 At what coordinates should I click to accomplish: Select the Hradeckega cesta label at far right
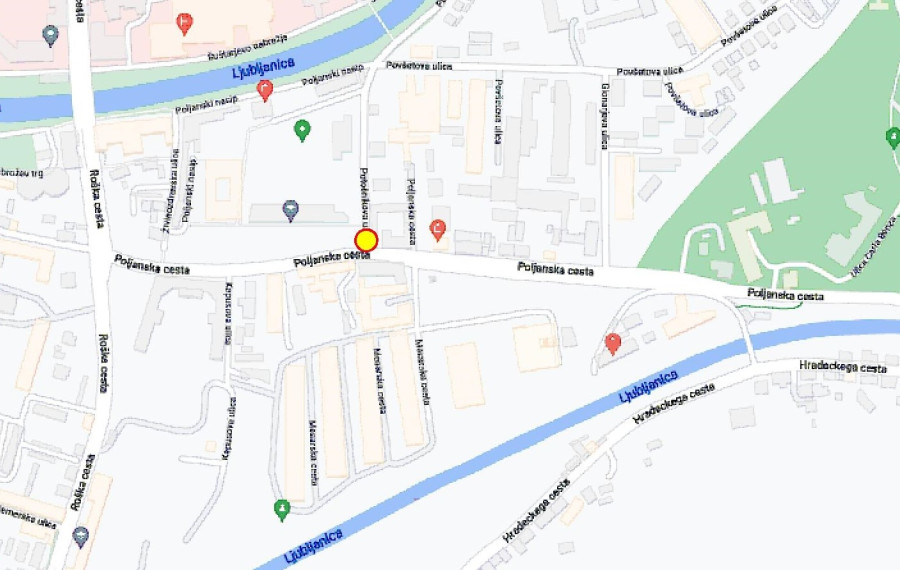[x=843, y=367]
